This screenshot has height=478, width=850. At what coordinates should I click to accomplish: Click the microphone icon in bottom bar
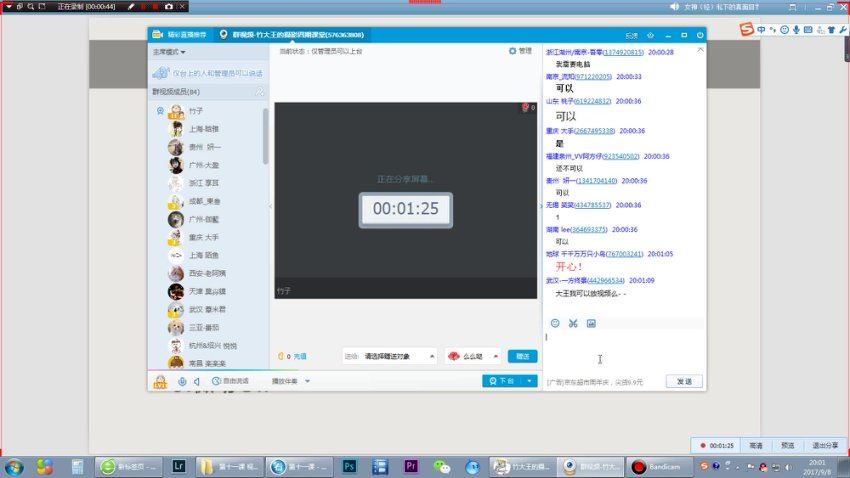coord(182,381)
